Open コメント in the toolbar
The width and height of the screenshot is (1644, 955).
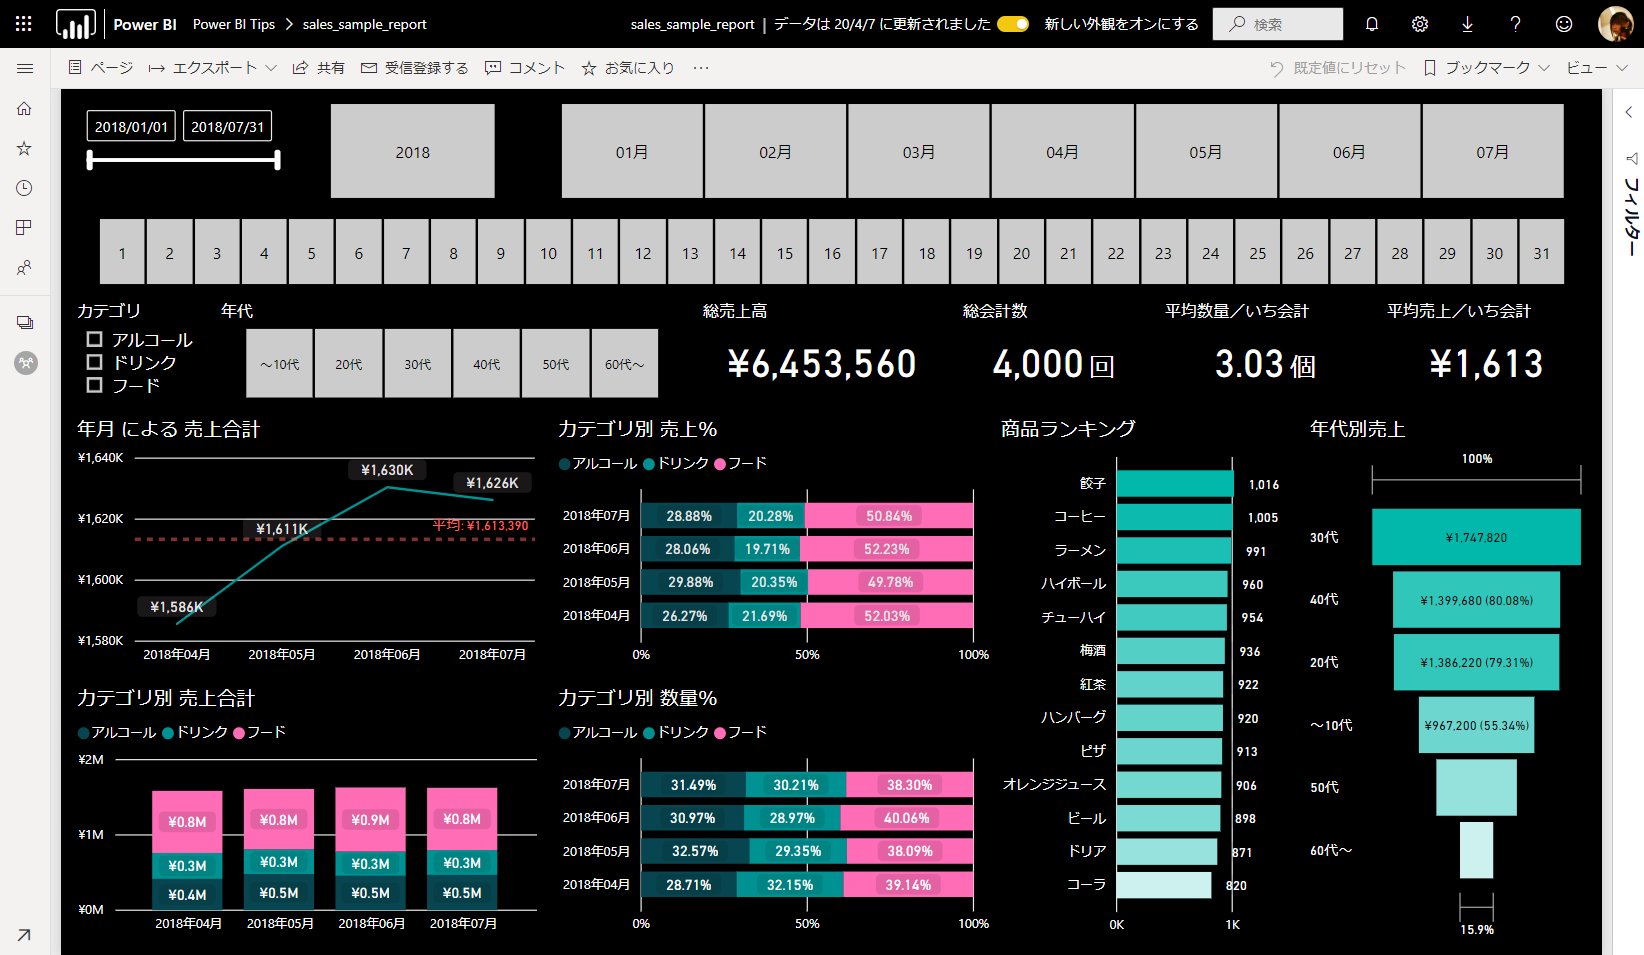click(x=525, y=68)
